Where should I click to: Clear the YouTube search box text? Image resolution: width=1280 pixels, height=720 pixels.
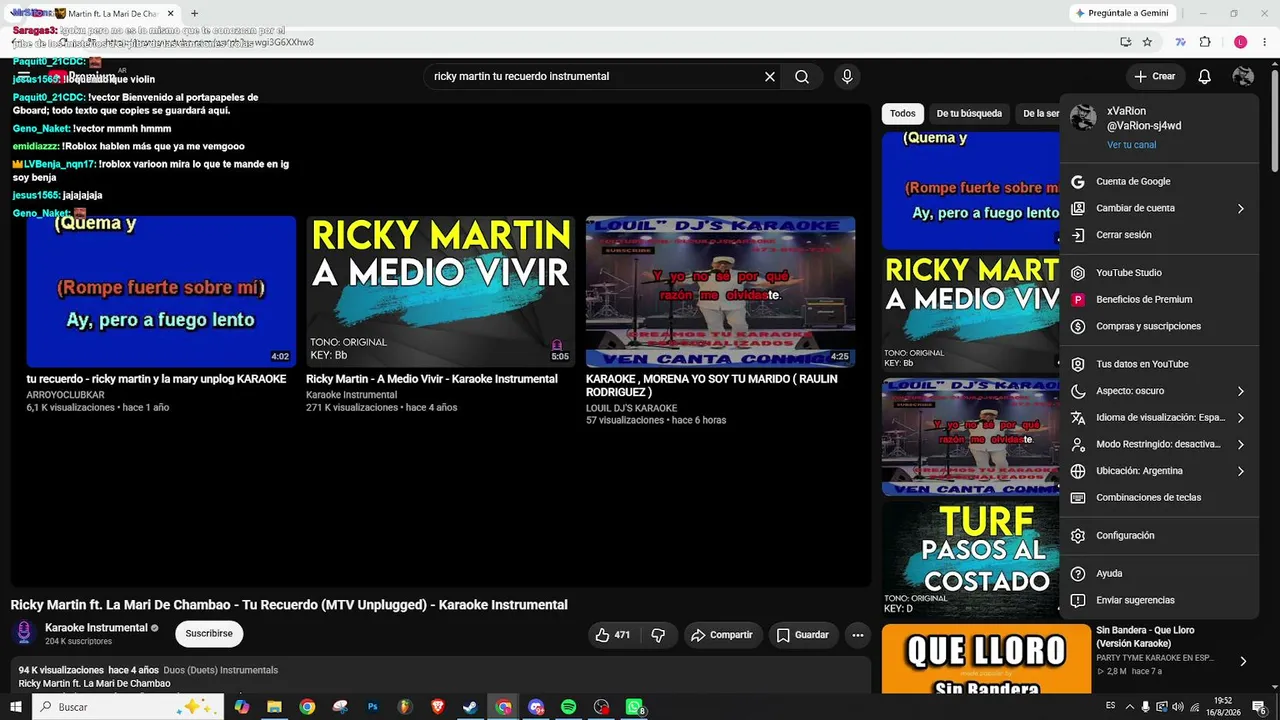click(770, 77)
